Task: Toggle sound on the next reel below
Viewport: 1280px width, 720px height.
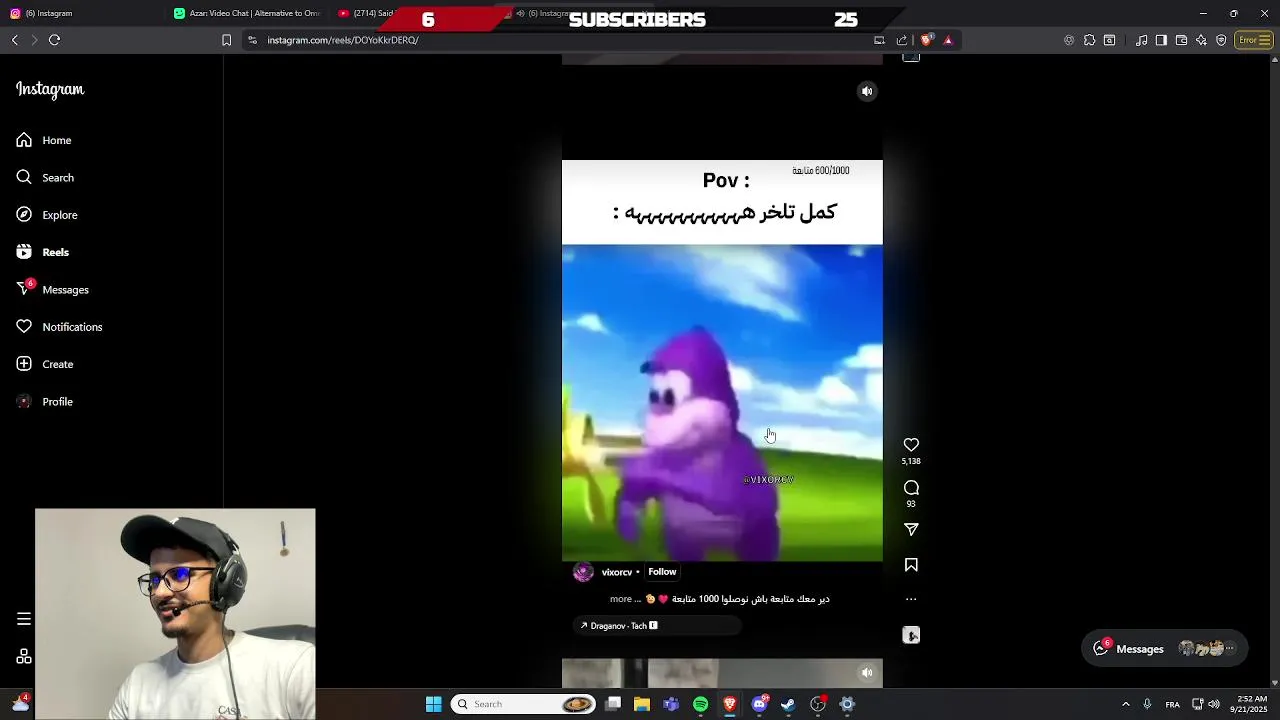Action: [x=867, y=673]
